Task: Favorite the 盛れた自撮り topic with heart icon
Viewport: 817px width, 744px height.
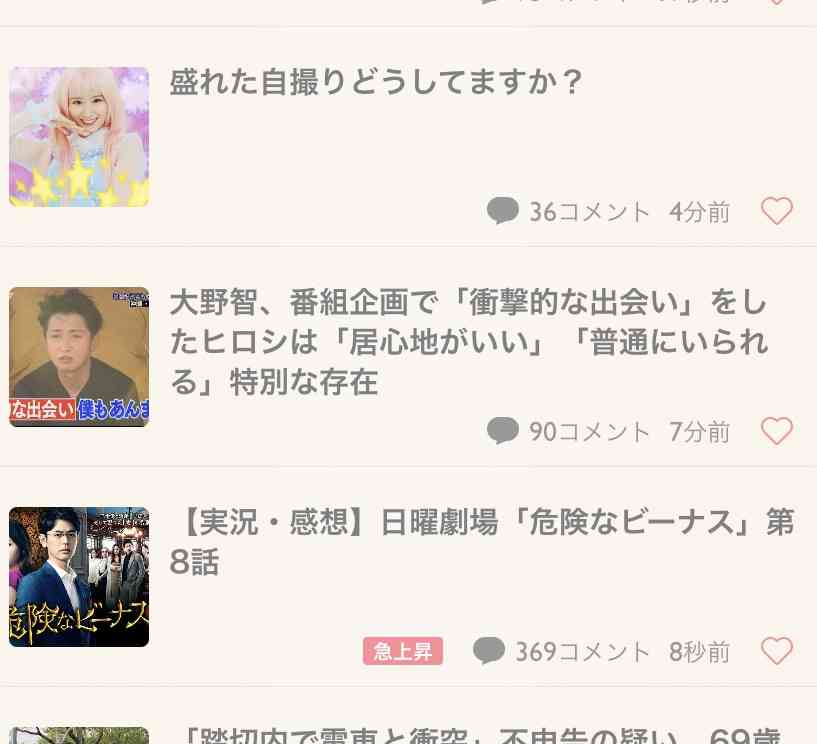Action: click(776, 211)
